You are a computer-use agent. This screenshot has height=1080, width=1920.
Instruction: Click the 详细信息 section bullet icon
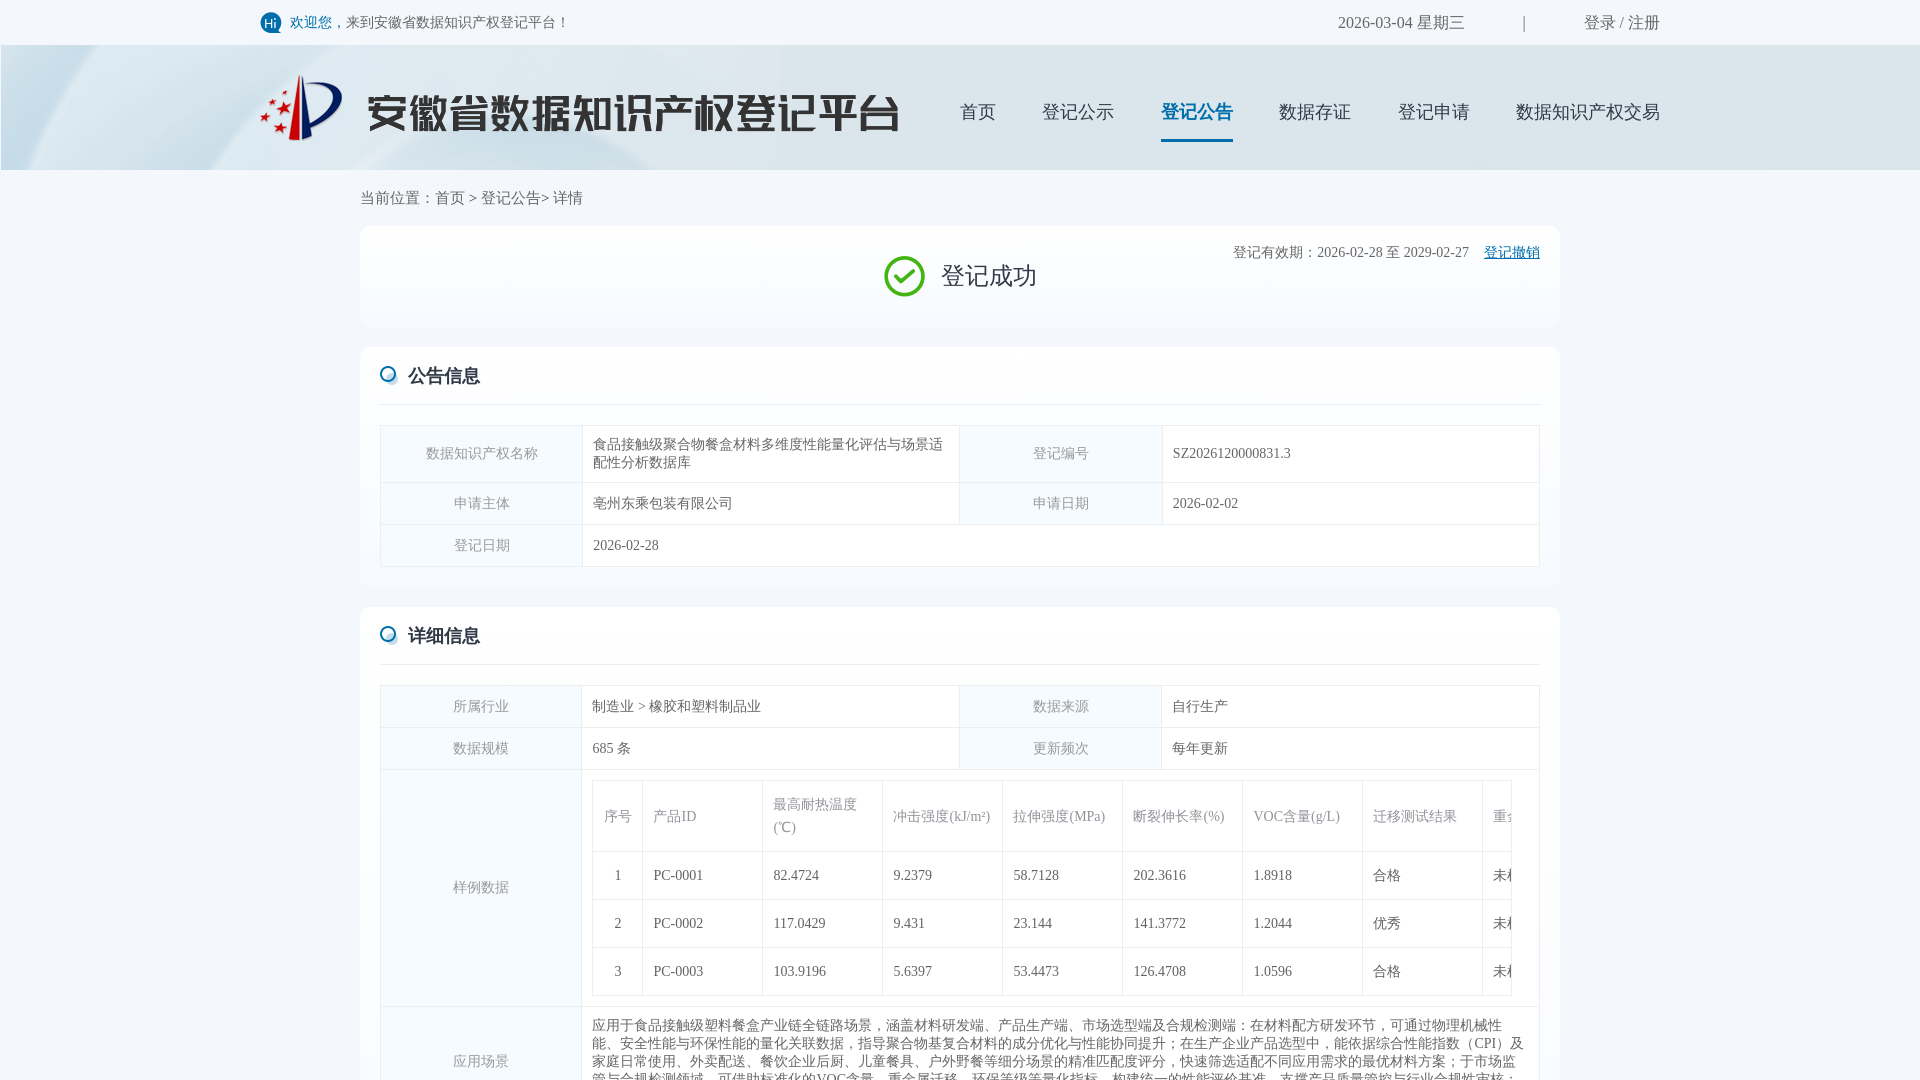click(x=389, y=635)
